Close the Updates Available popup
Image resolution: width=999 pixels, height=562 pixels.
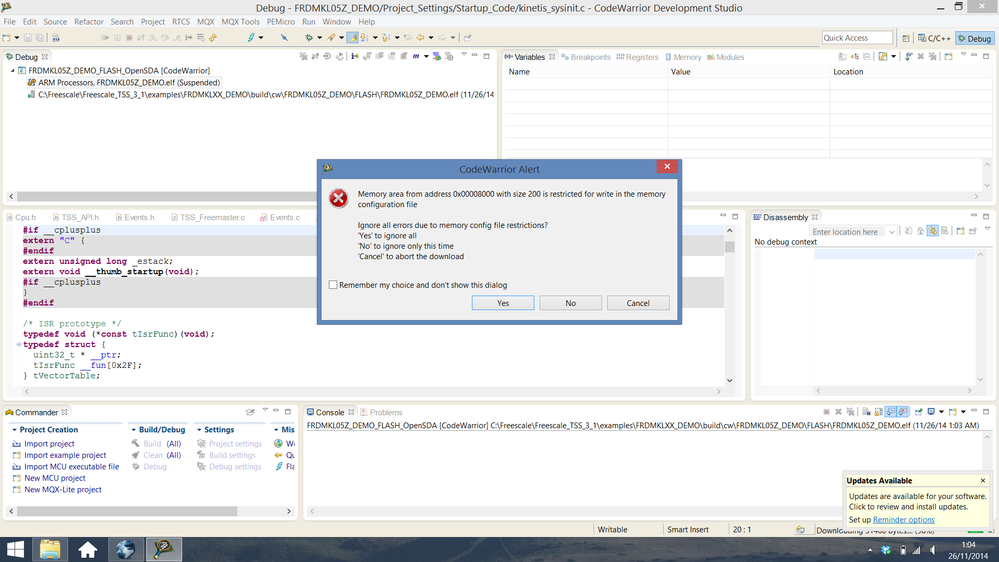pos(983,480)
